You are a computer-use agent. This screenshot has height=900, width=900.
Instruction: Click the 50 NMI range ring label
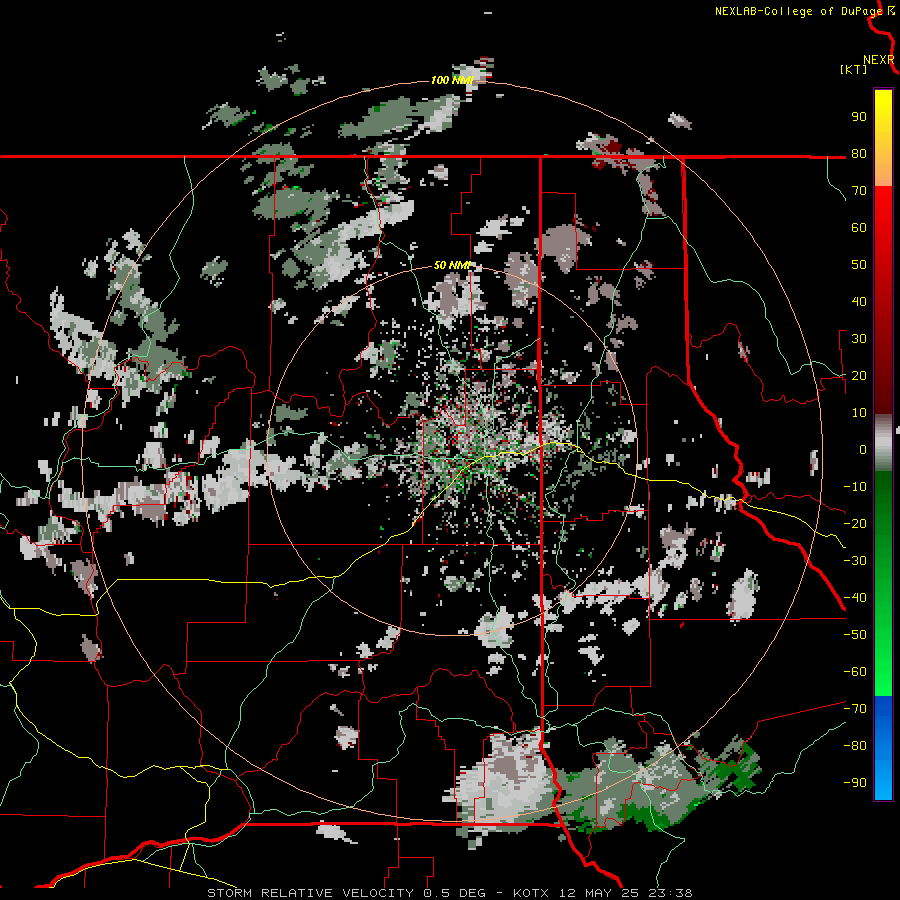452,265
